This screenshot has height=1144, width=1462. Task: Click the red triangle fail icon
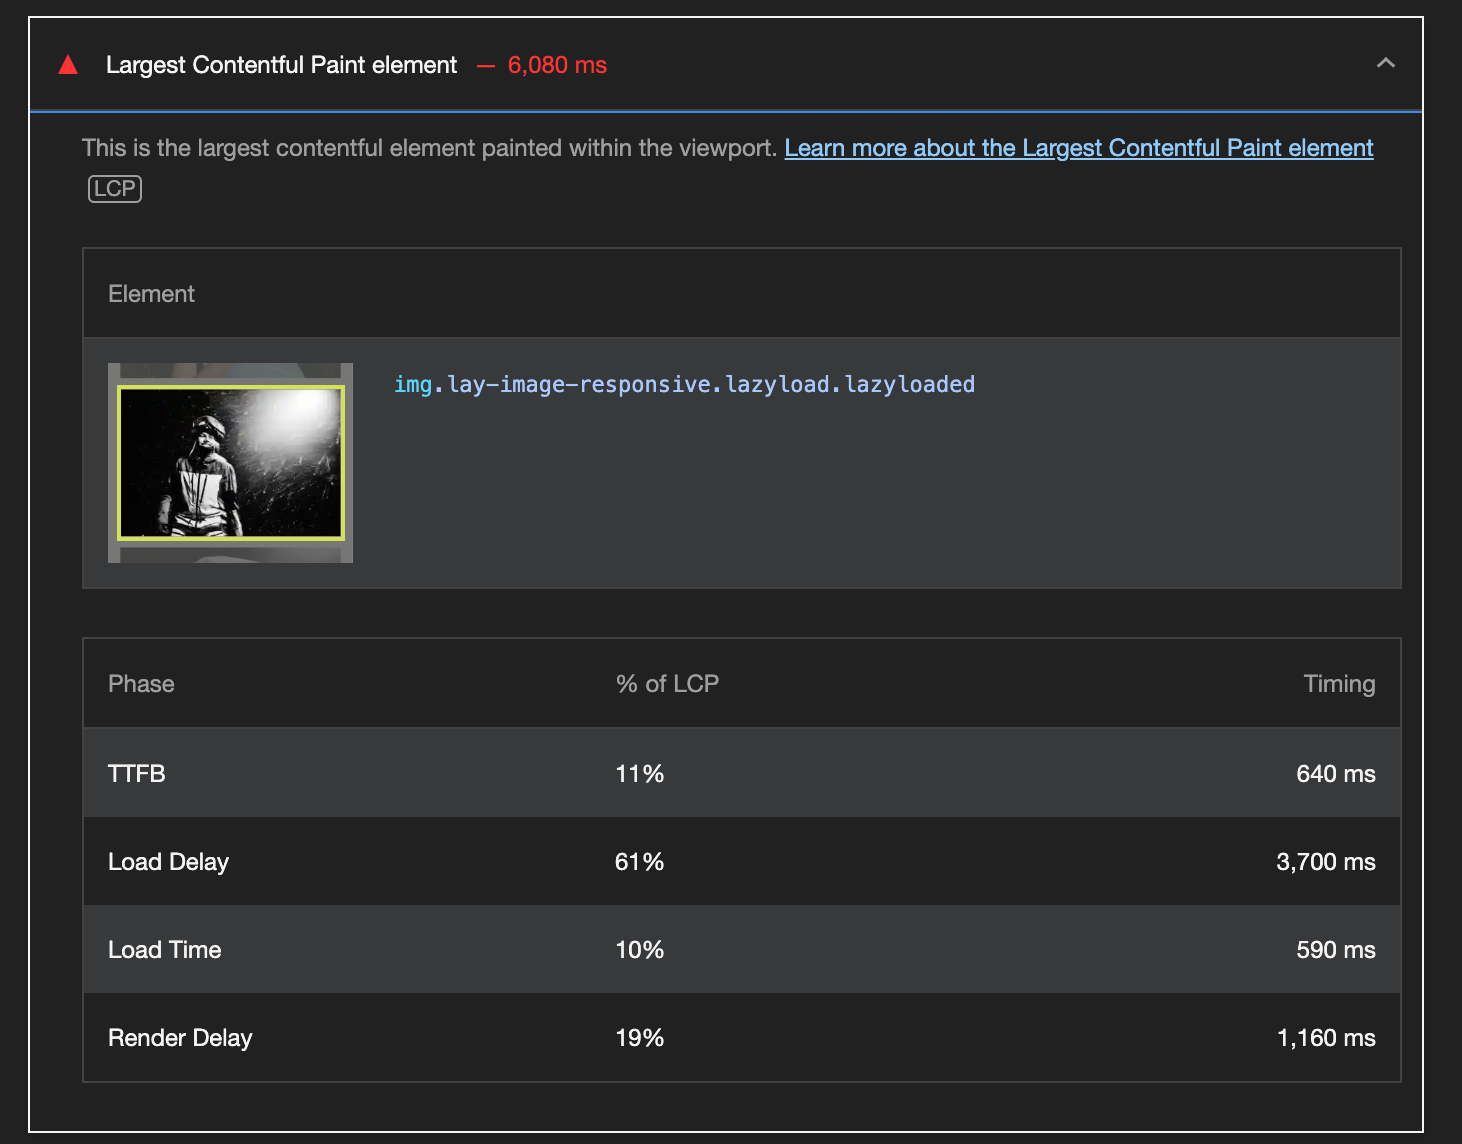tap(68, 66)
